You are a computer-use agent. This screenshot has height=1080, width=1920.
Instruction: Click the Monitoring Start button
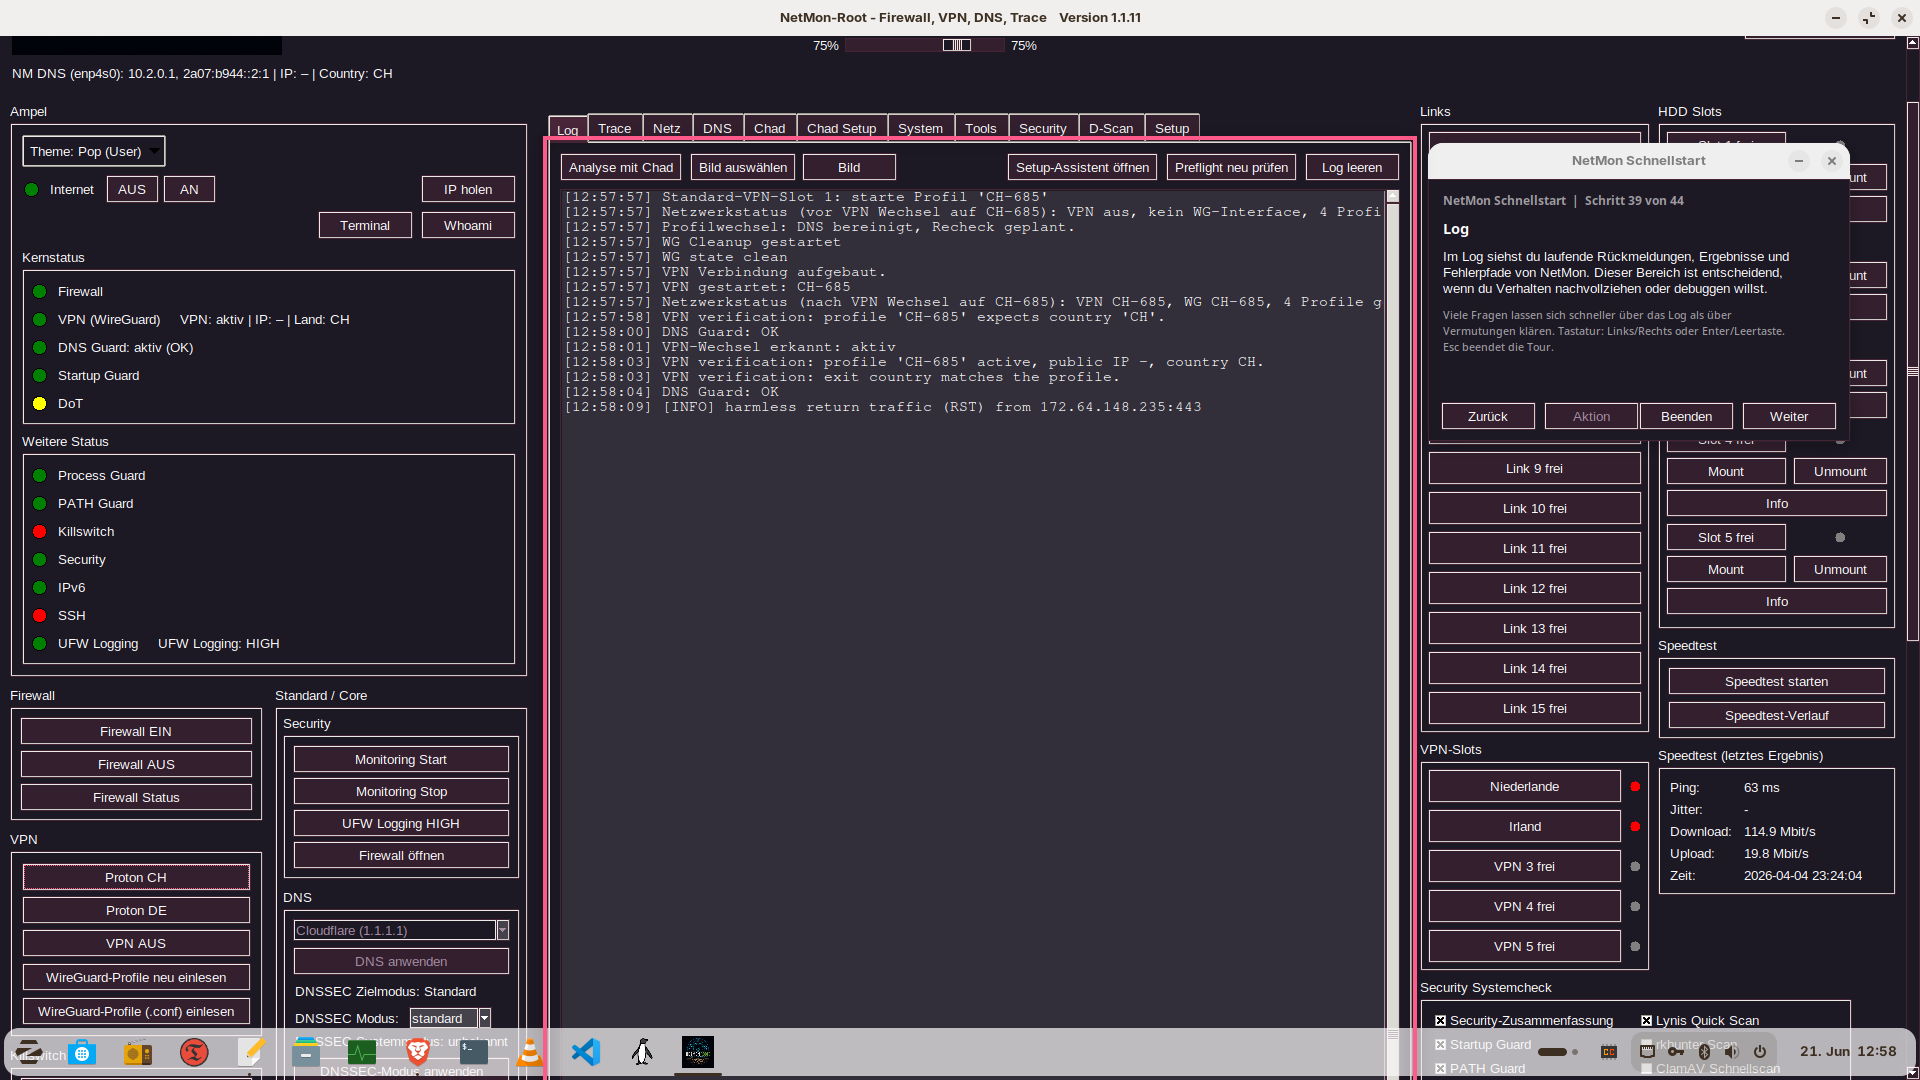pyautogui.click(x=401, y=760)
